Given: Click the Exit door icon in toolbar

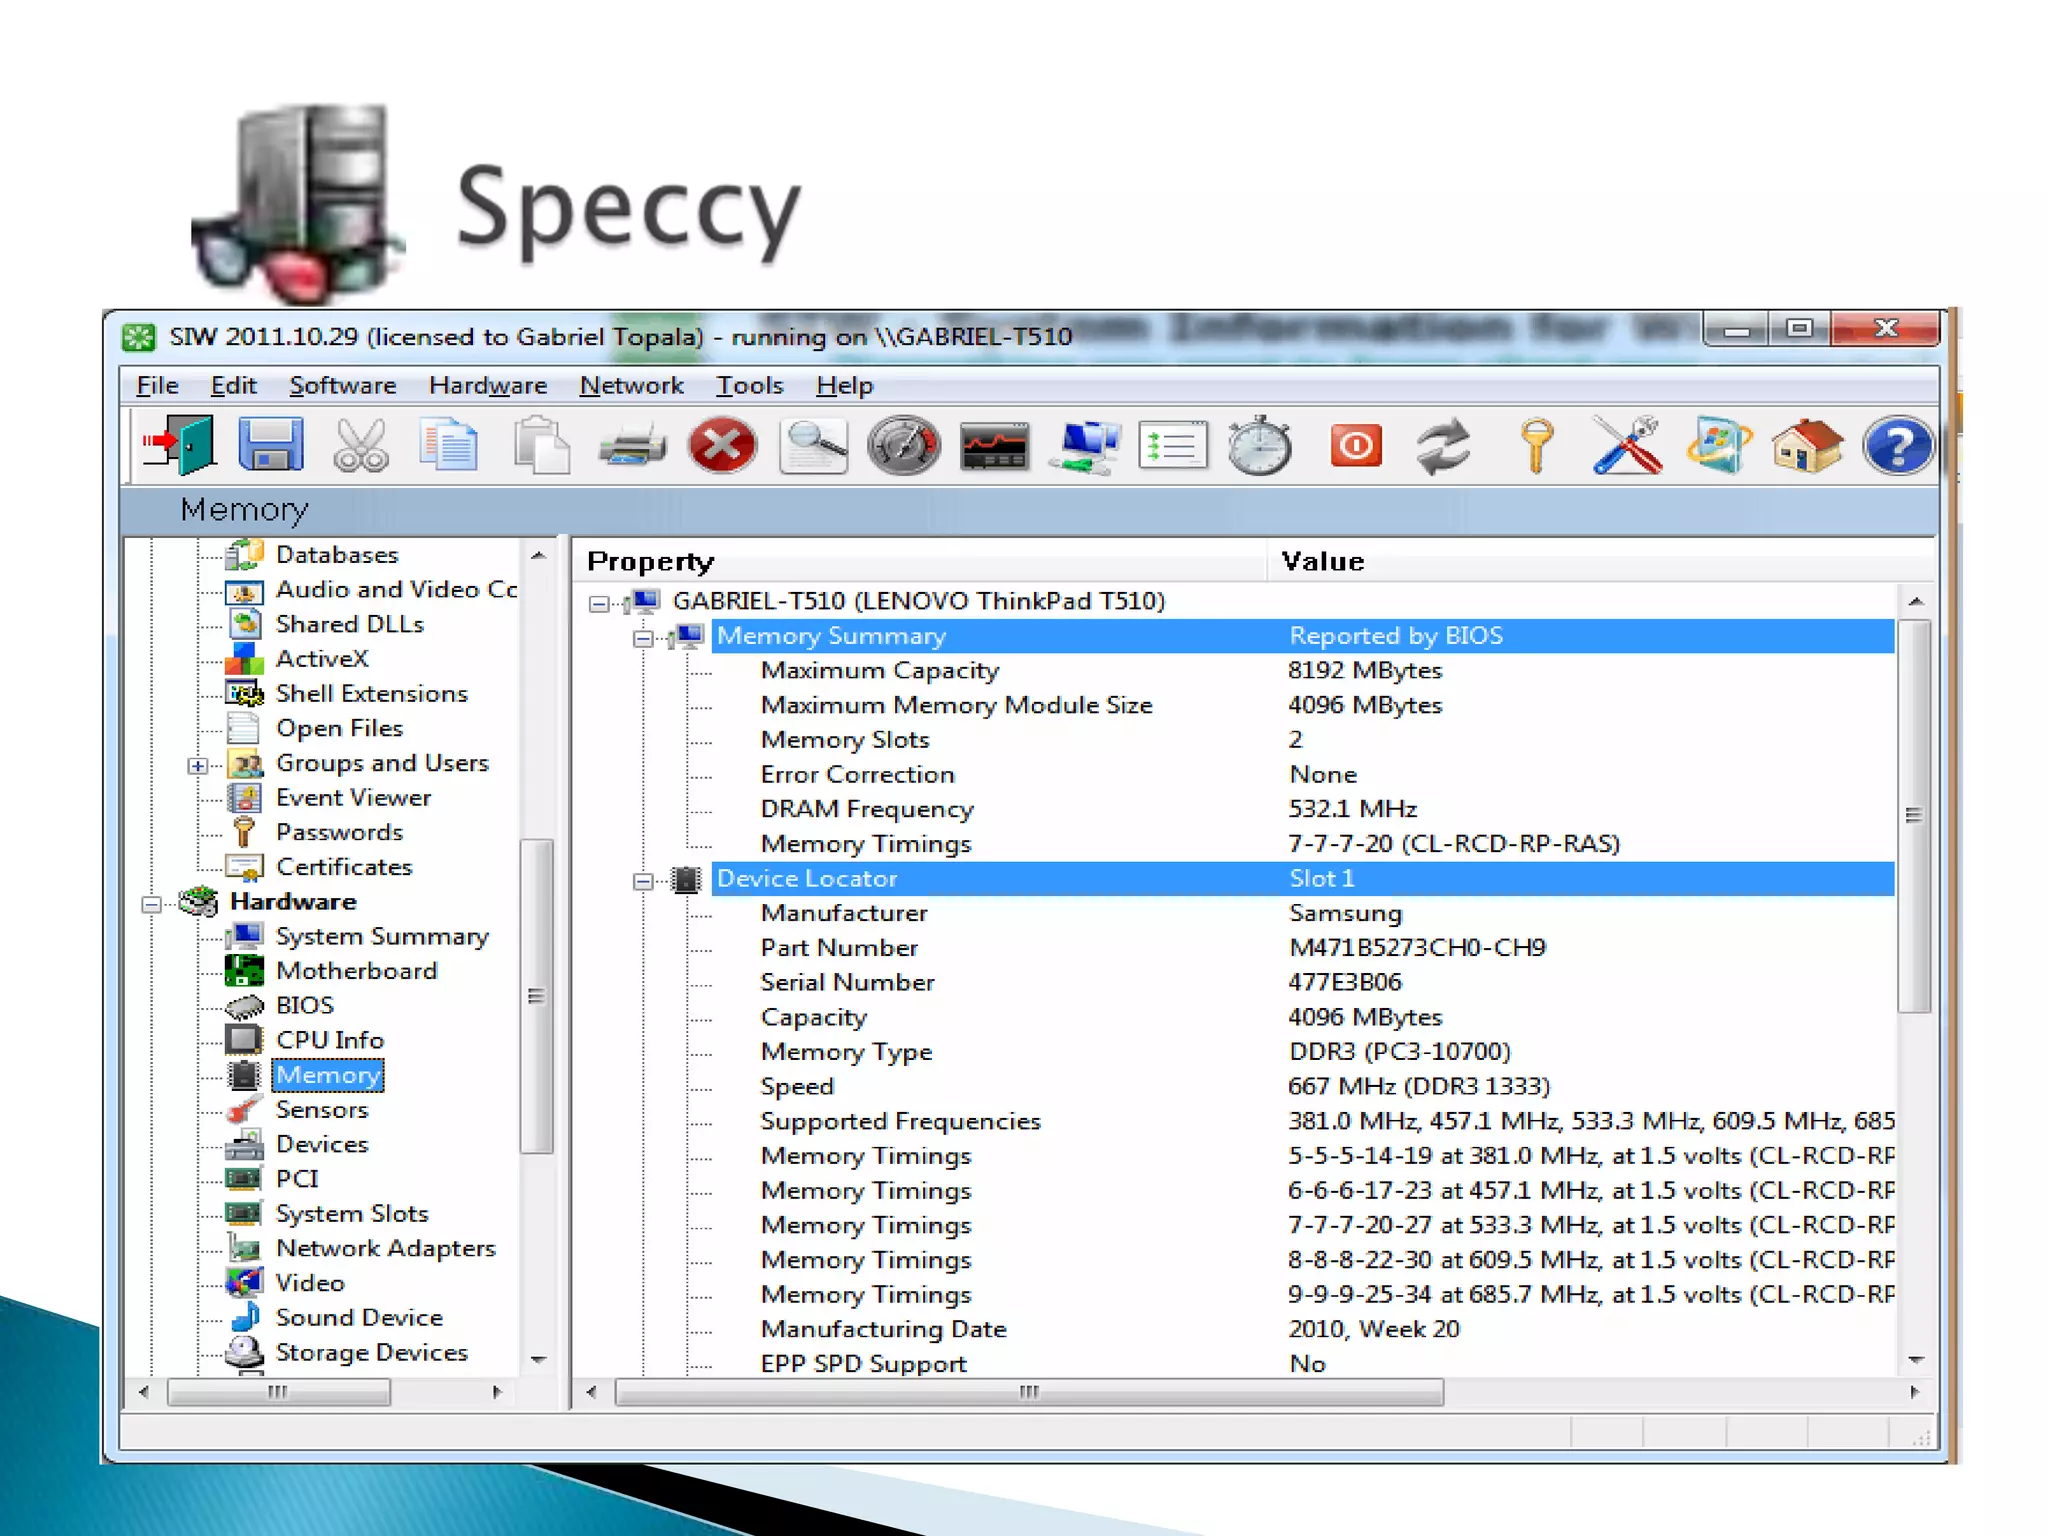Looking at the screenshot, I should (x=179, y=445).
